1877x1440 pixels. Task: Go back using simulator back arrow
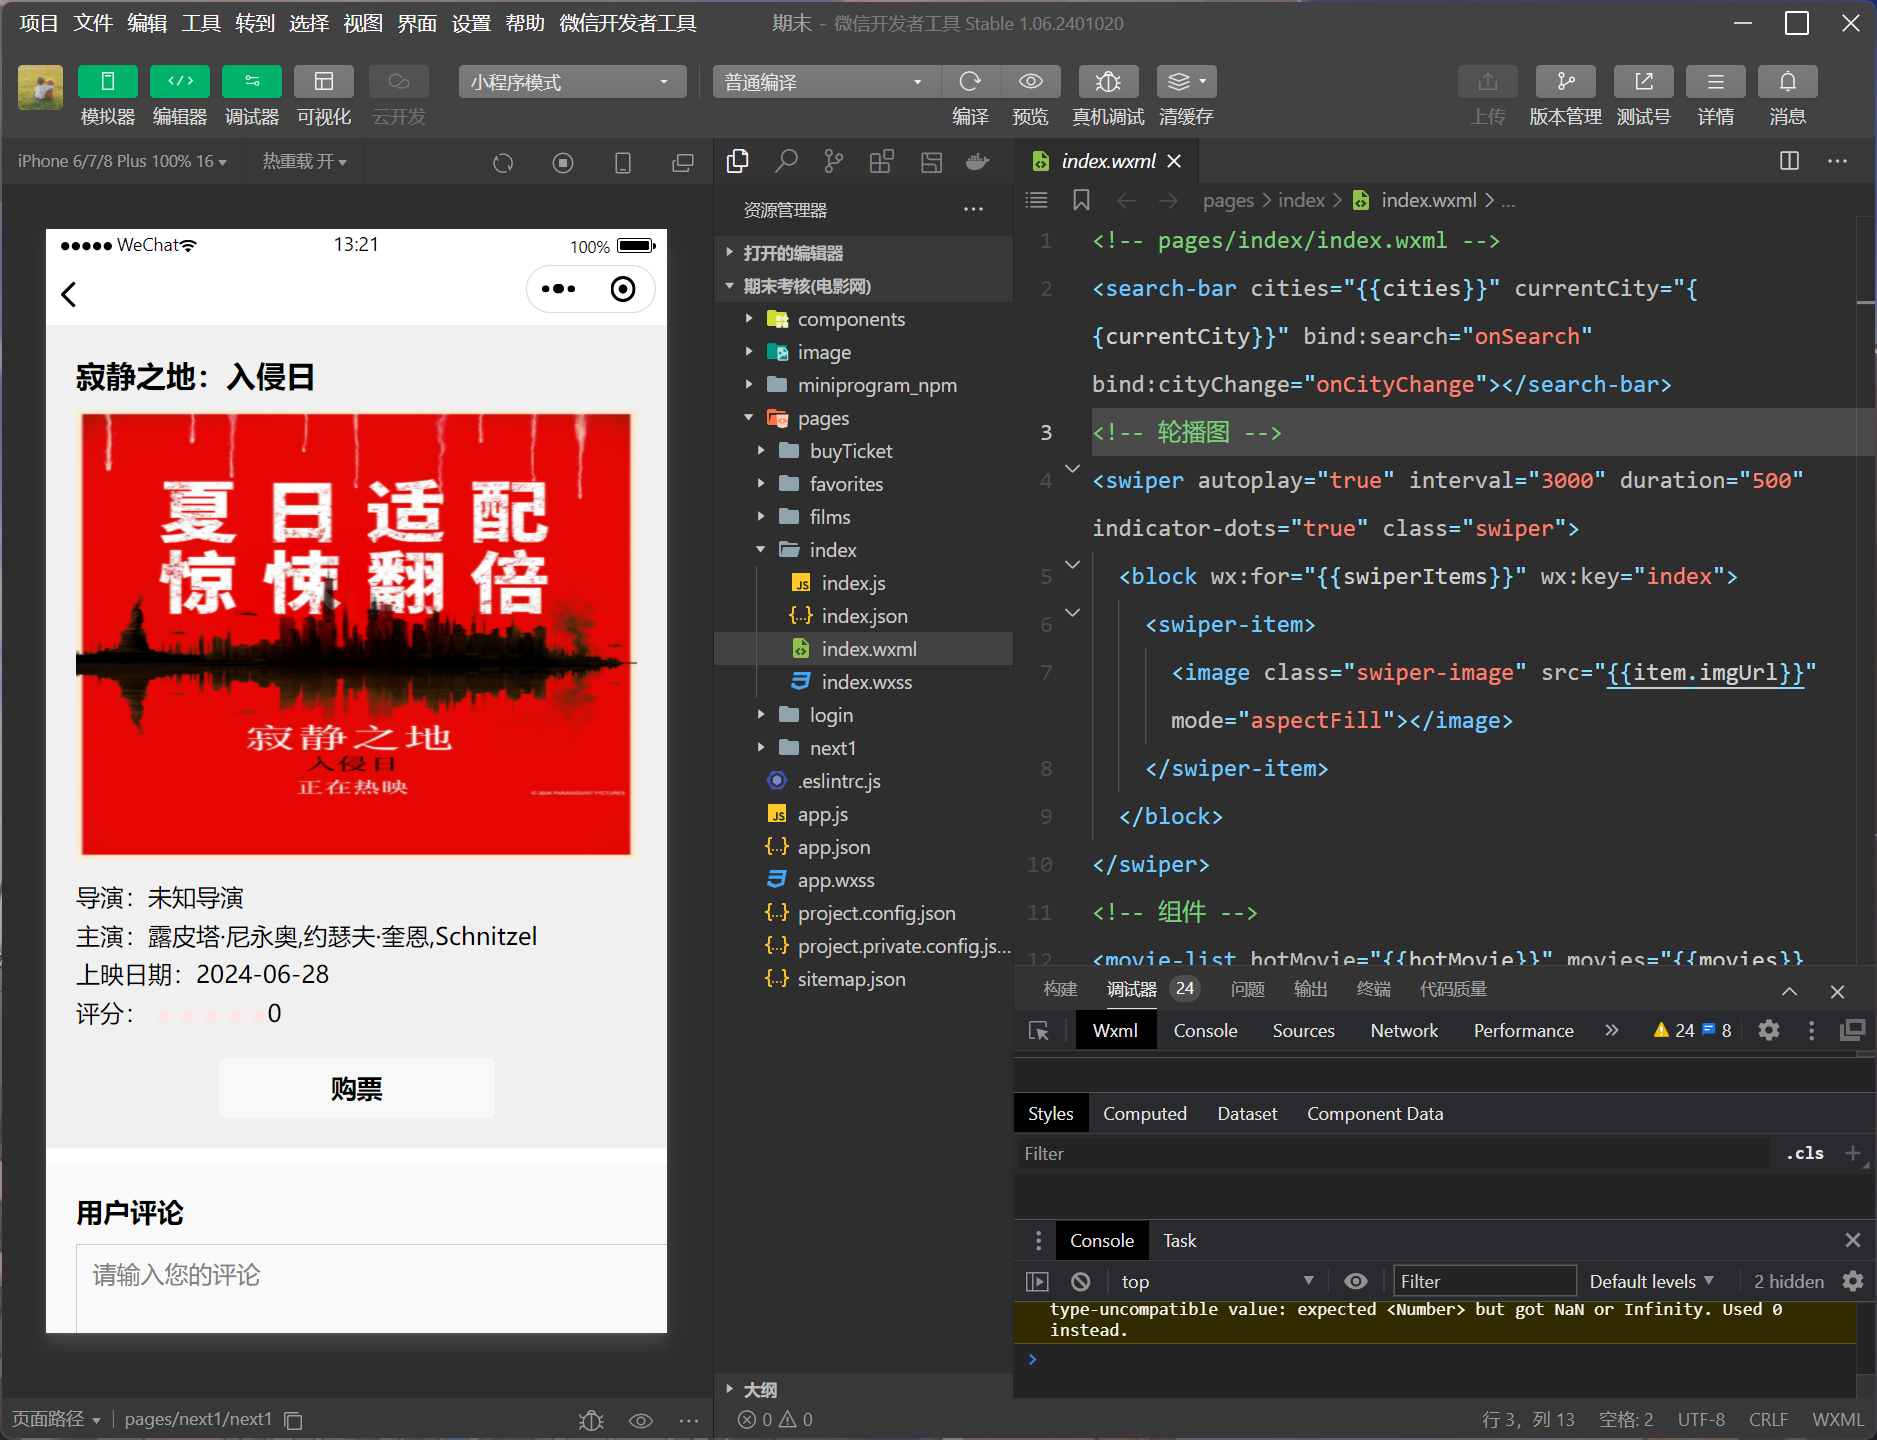tap(69, 294)
